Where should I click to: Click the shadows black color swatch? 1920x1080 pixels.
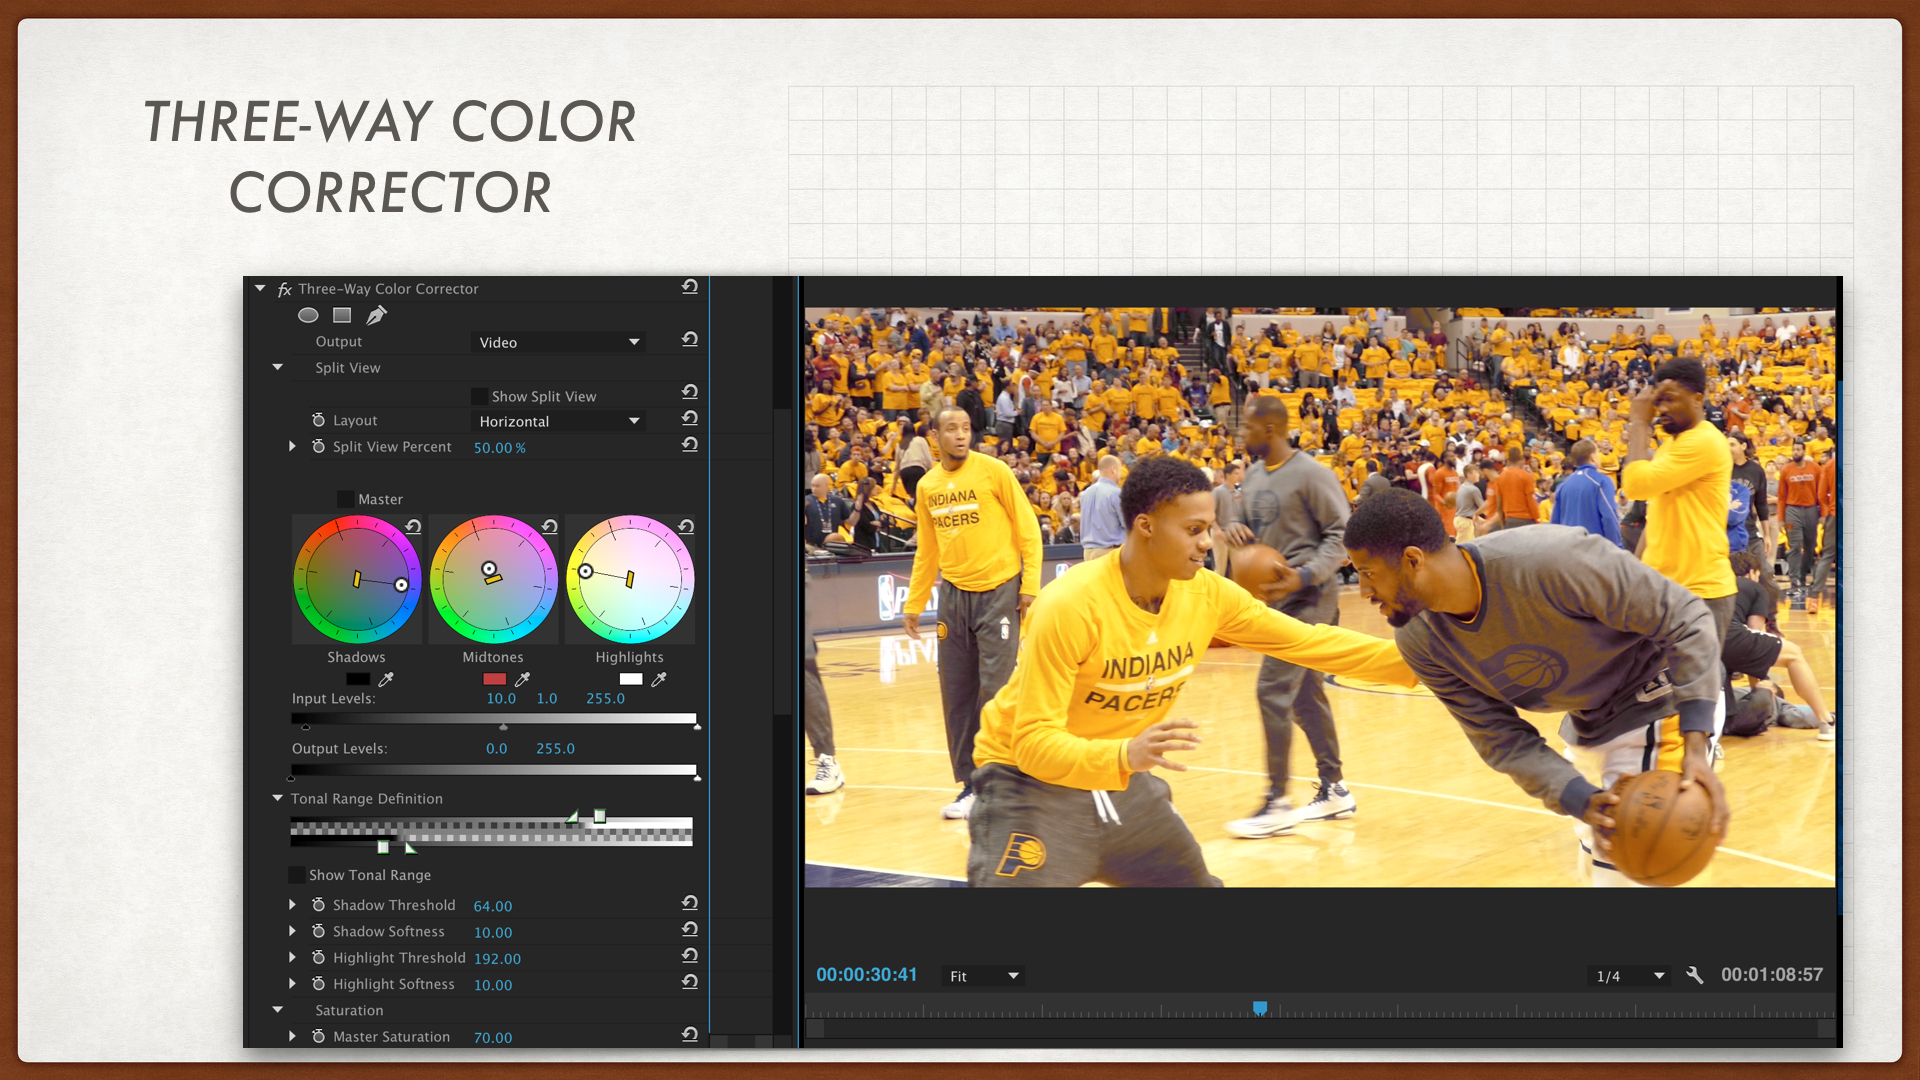click(x=358, y=679)
